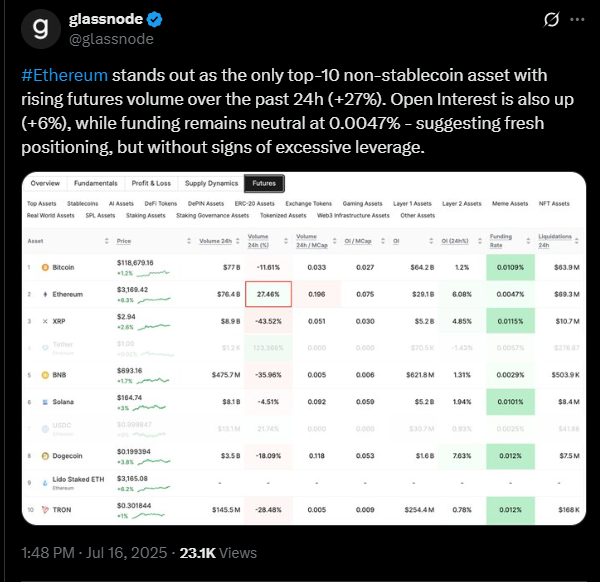Click the #Ethereum hashtag link
Image resolution: width=600 pixels, height=582 pixels.
tap(64, 75)
